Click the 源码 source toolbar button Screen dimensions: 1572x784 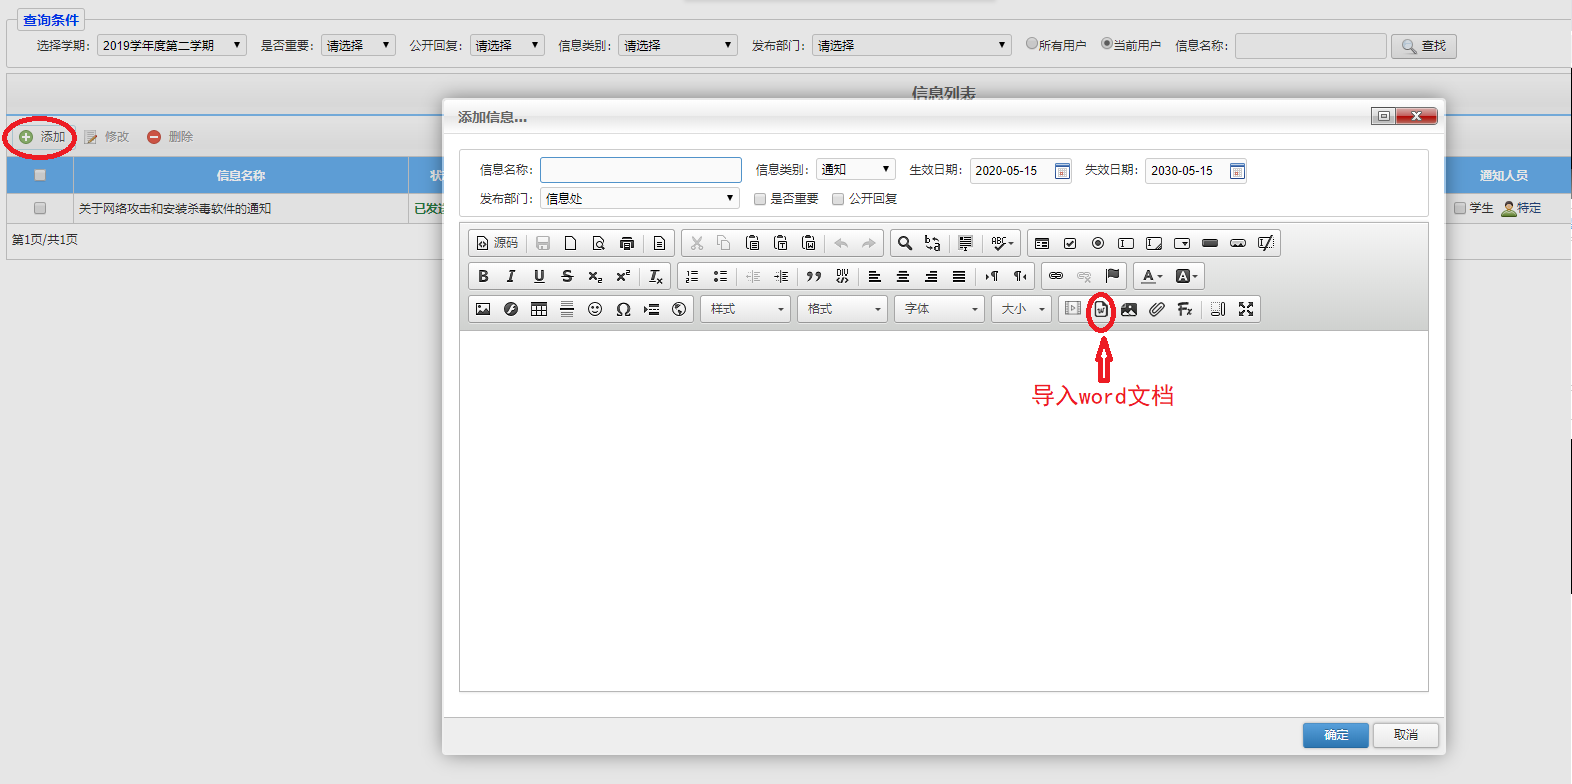point(497,244)
